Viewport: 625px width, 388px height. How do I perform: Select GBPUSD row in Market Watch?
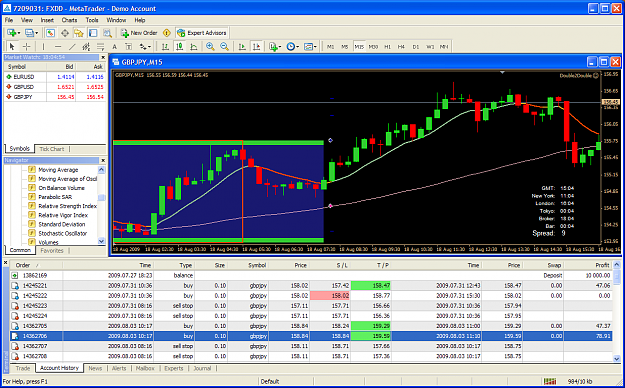tap(55, 87)
